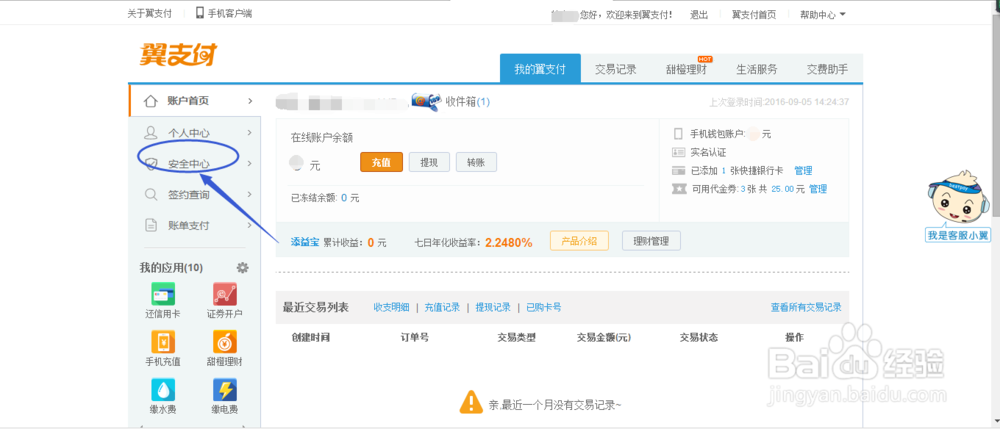
Task: Open the 已购卡号 link
Action: [544, 307]
